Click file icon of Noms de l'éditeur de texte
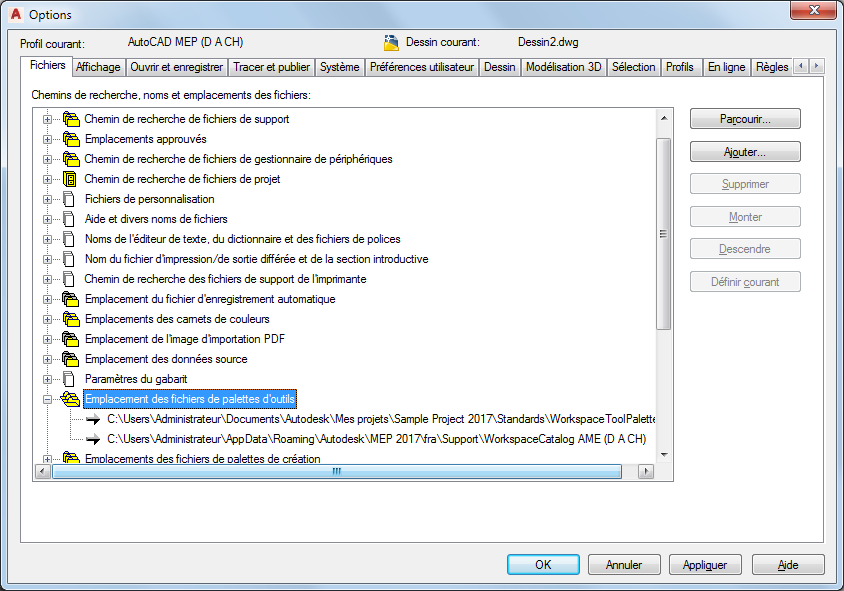This screenshot has width=844, height=591. (x=69, y=239)
